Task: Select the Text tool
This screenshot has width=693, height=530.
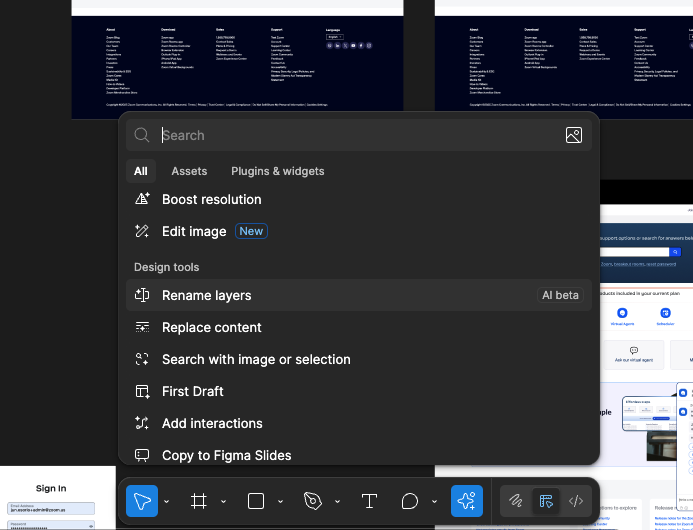Action: [369, 501]
